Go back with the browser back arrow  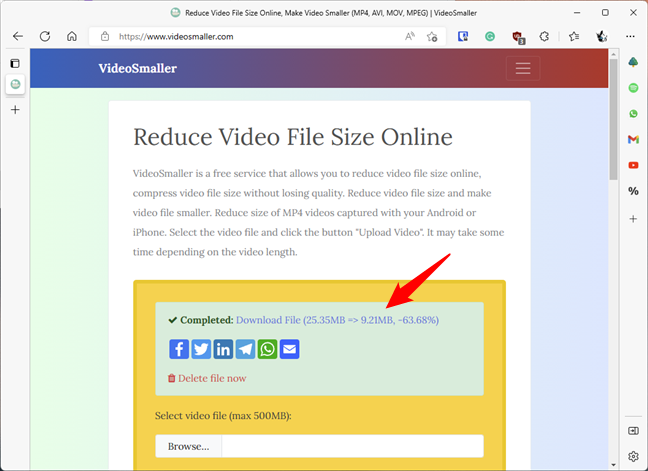pyautogui.click(x=18, y=36)
